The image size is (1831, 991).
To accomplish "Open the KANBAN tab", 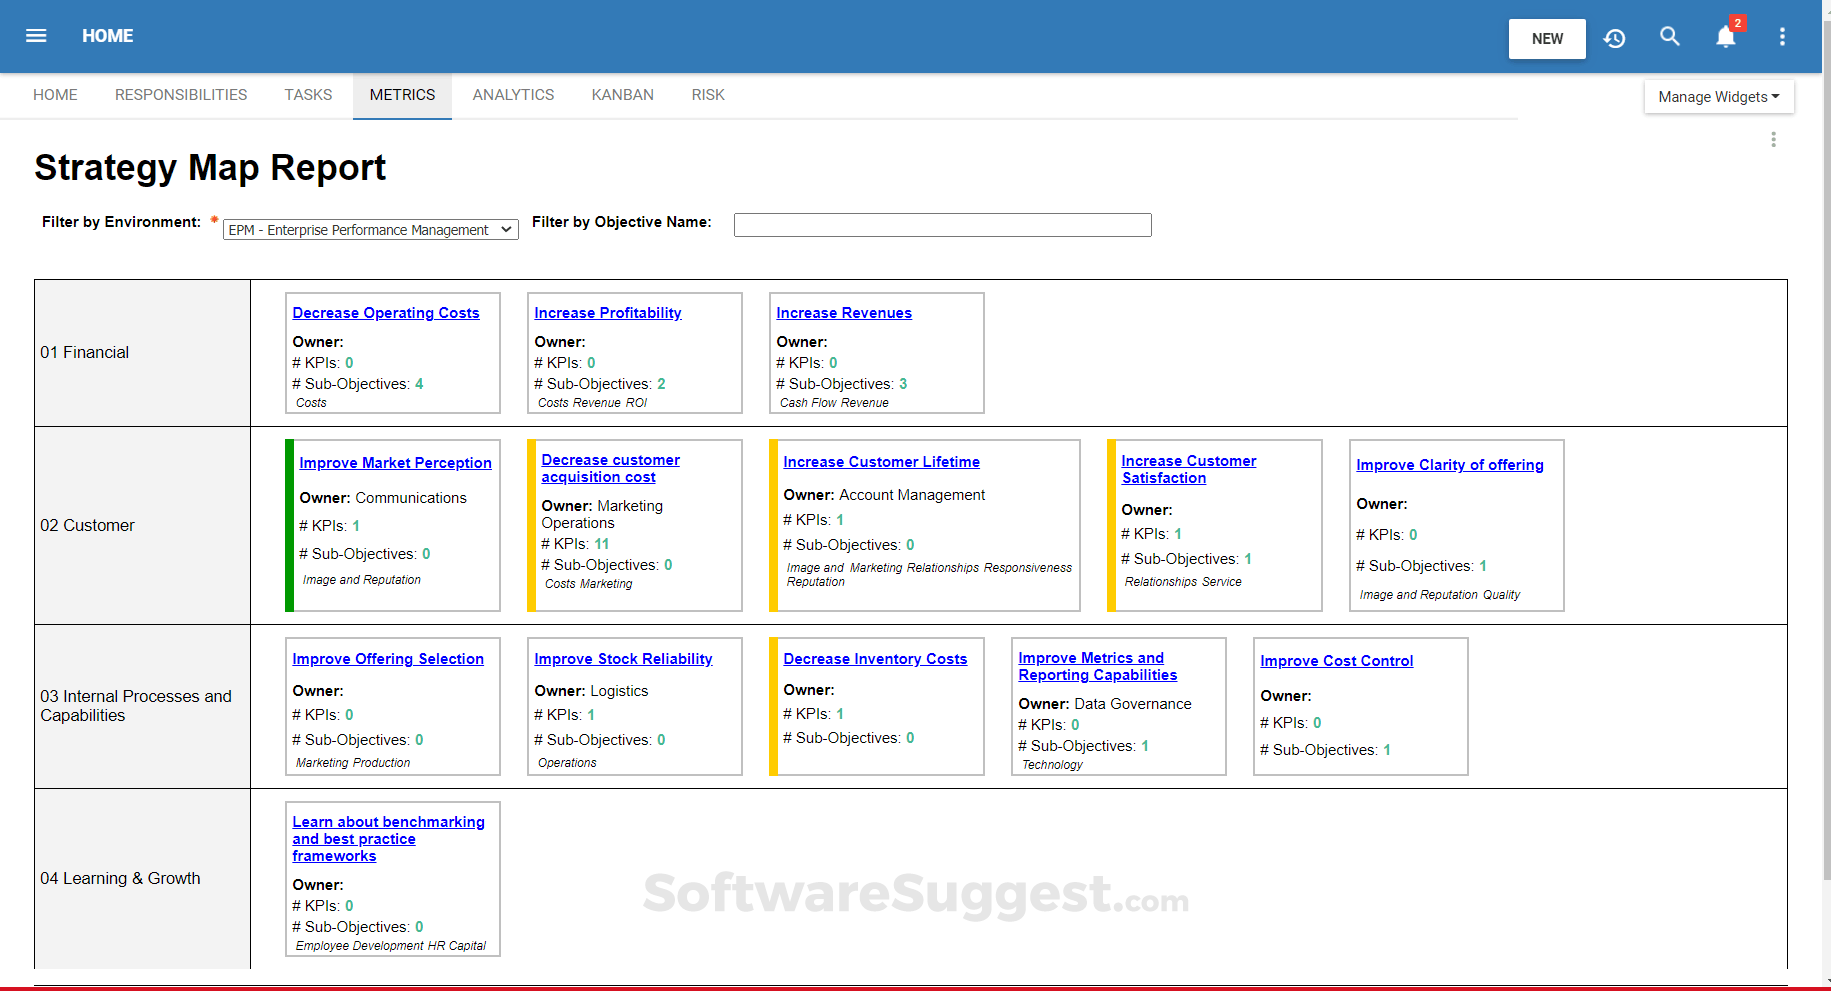I will [x=622, y=94].
